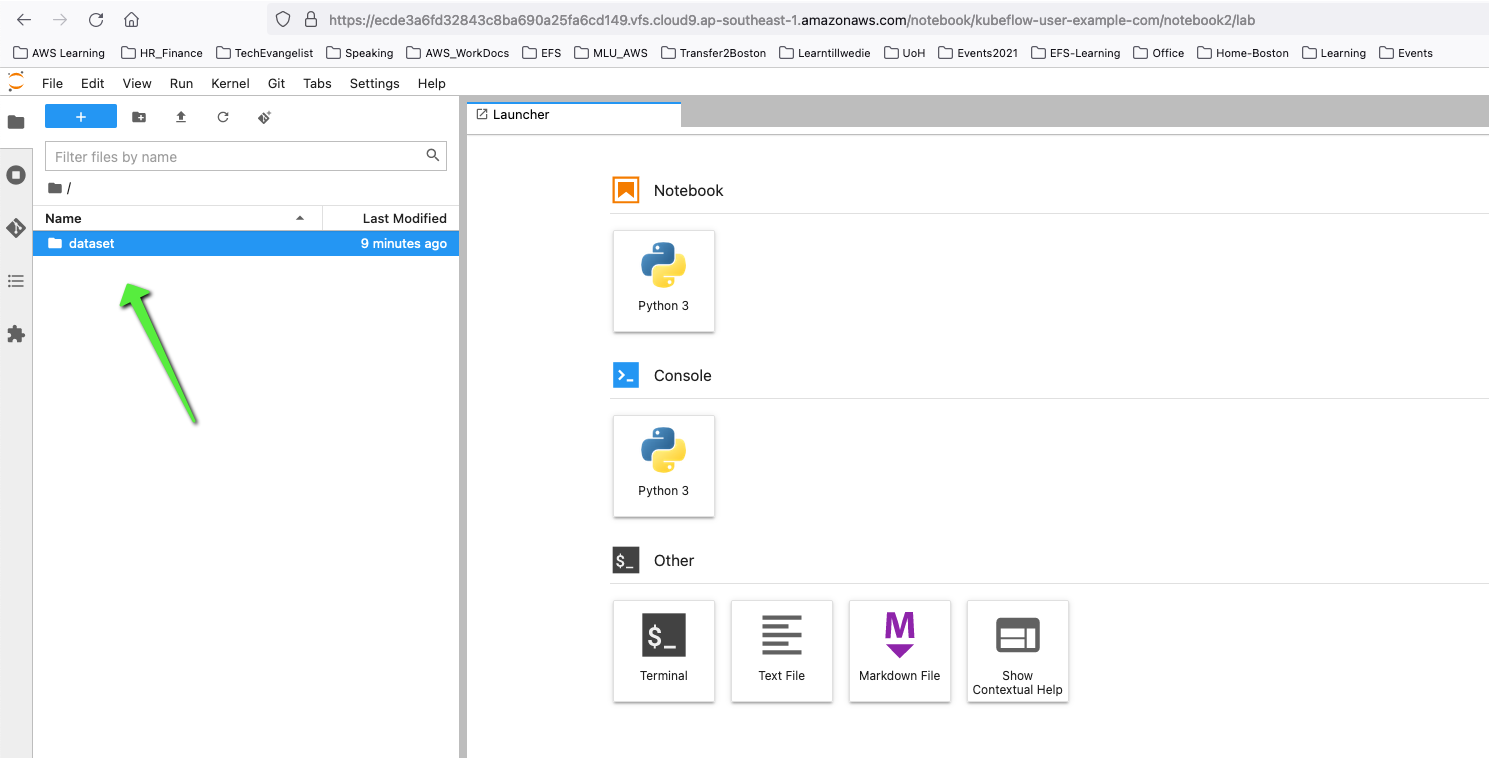Open Running Terminals and Kernels sidebar
This screenshot has width=1489, height=758.
(x=16, y=175)
